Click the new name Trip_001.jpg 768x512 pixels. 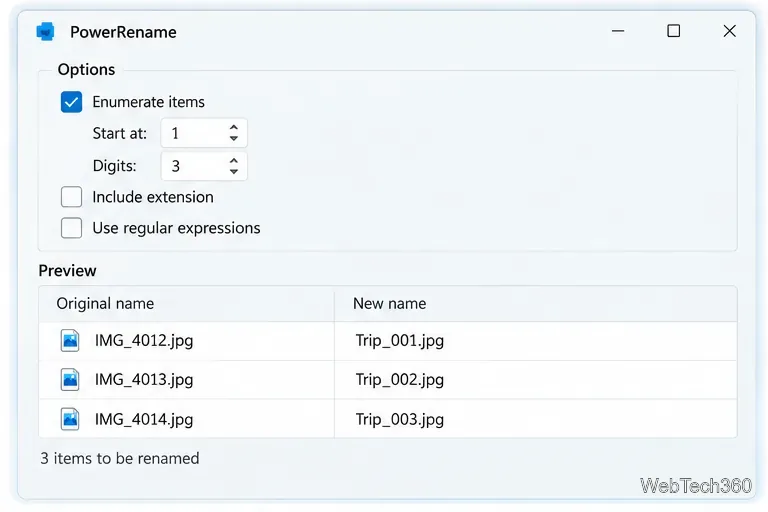click(400, 341)
